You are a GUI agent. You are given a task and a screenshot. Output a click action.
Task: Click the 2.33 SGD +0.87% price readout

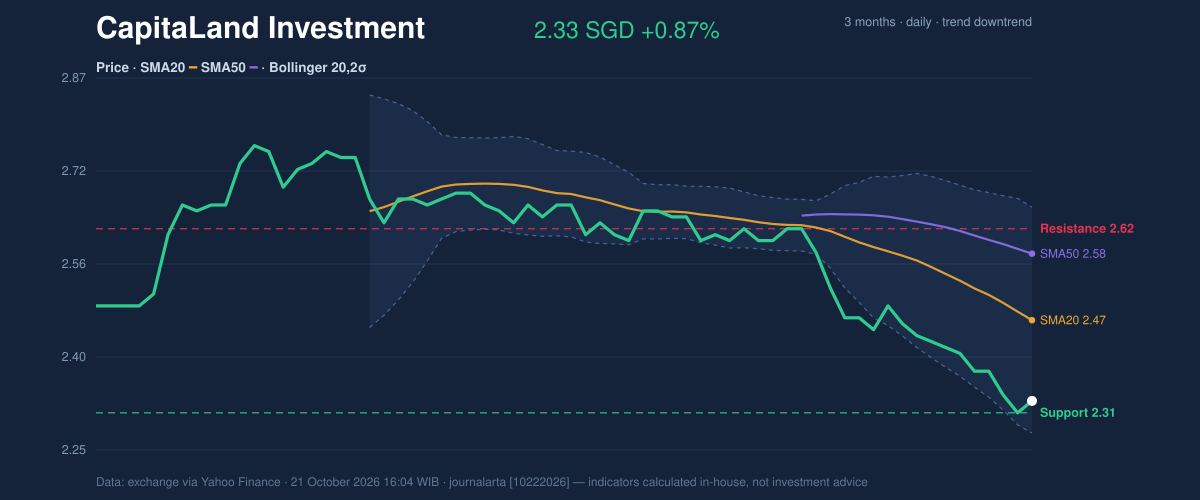pos(627,31)
